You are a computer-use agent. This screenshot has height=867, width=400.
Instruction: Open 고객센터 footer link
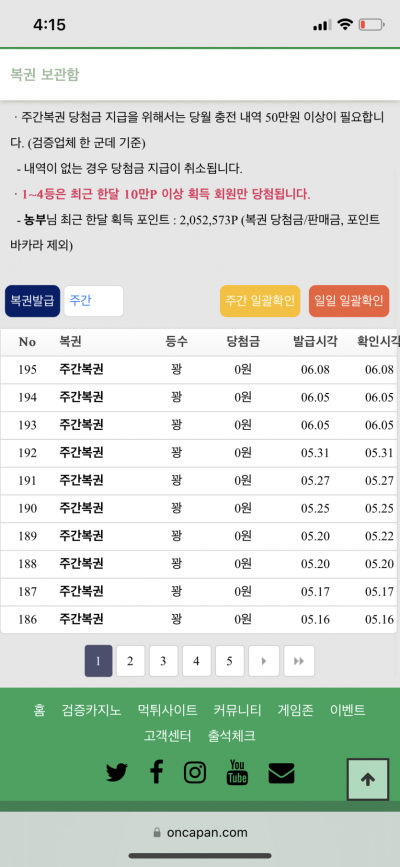pos(168,736)
